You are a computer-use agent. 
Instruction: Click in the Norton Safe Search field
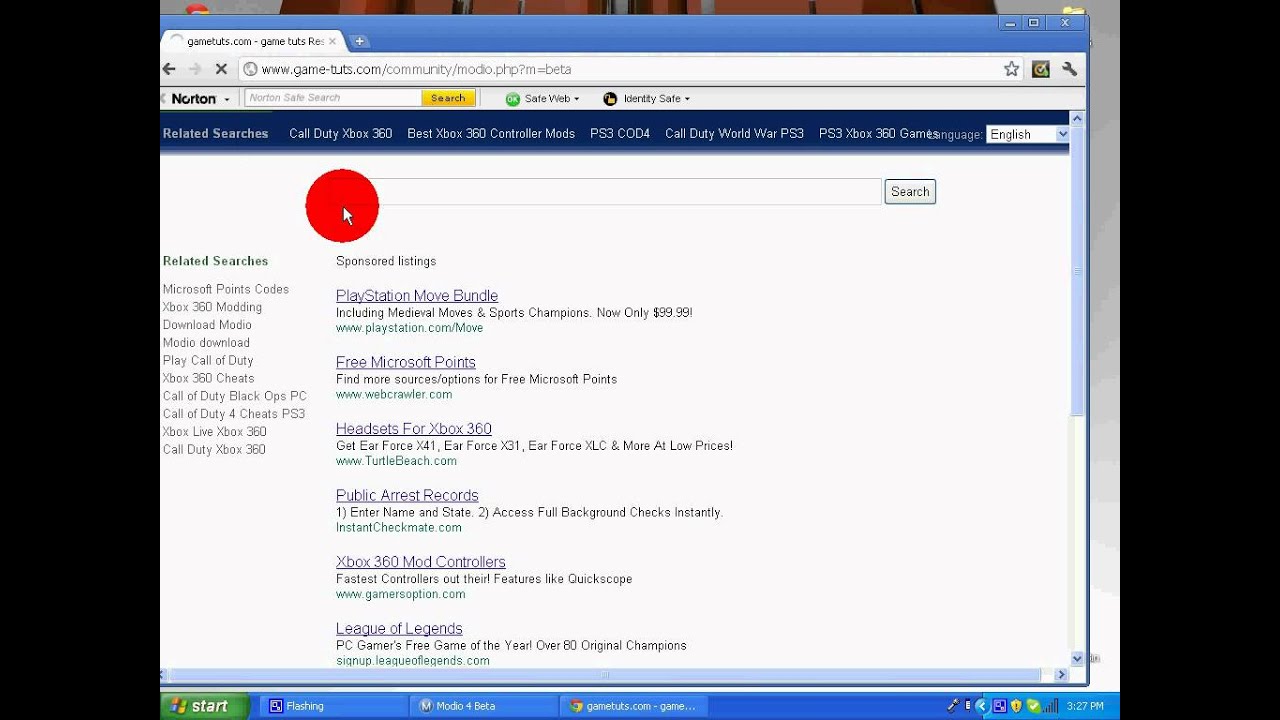333,98
